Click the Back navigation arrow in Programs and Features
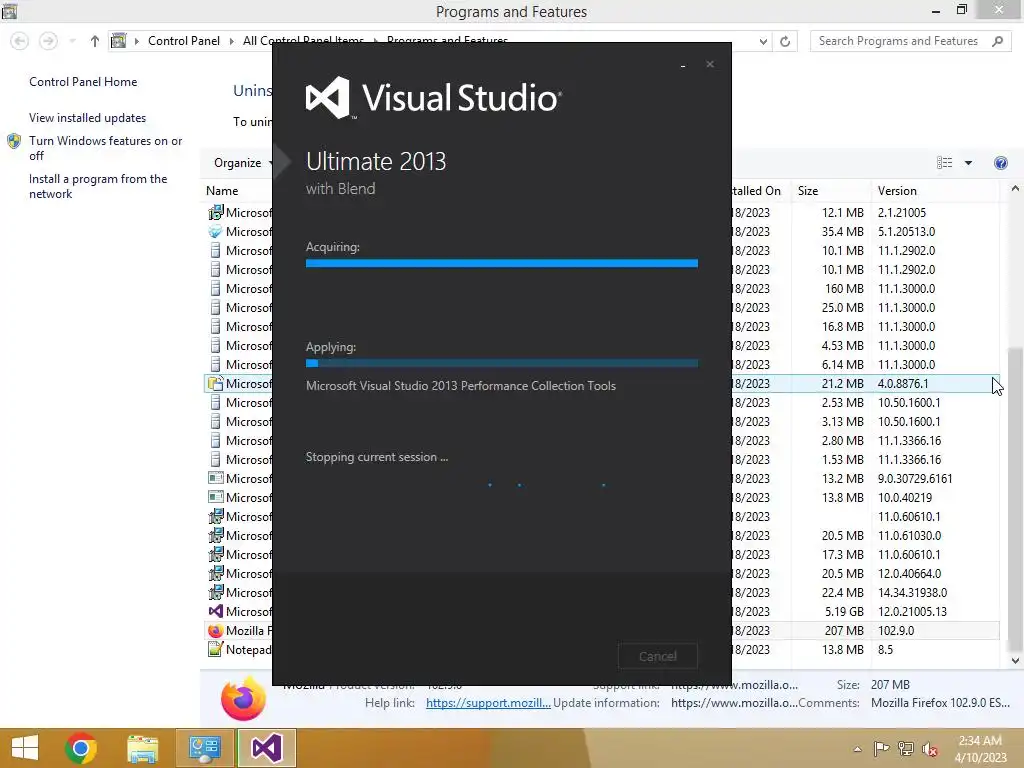The height and width of the screenshot is (768, 1024). point(20,41)
